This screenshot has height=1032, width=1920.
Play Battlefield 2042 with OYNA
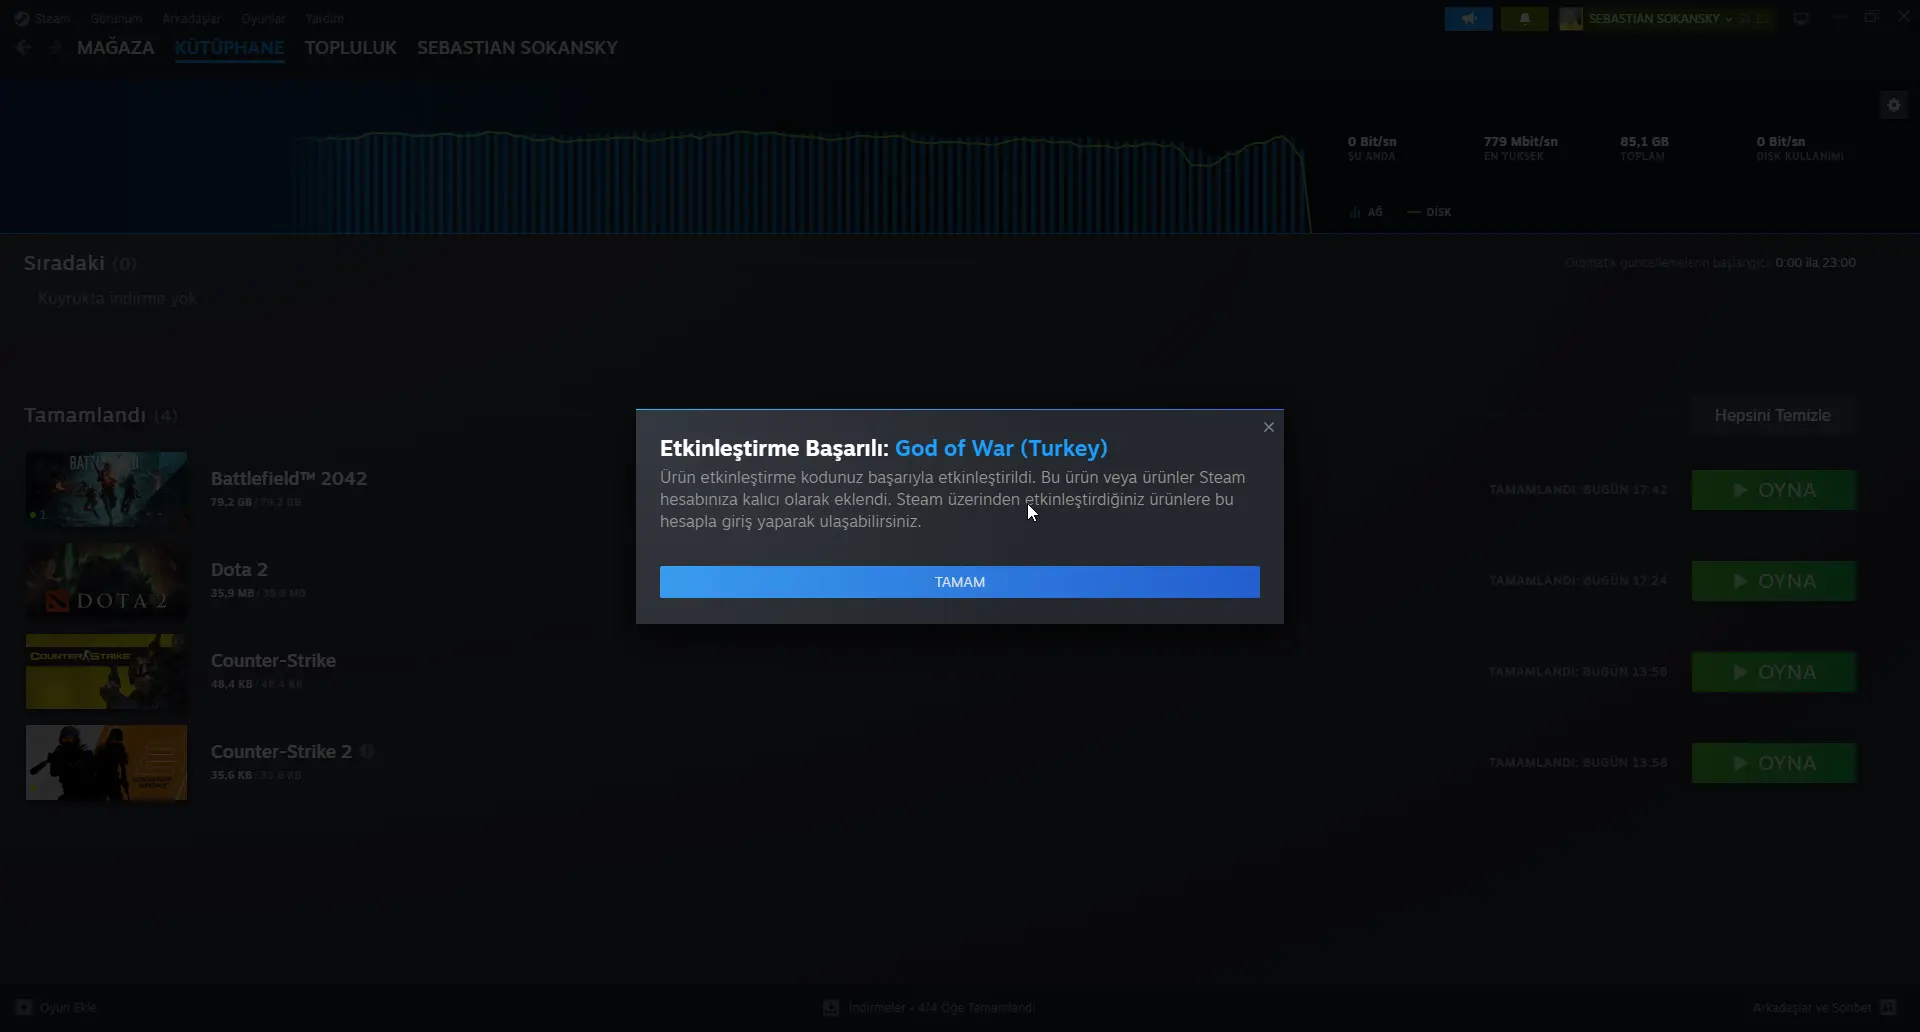pyautogui.click(x=1773, y=490)
